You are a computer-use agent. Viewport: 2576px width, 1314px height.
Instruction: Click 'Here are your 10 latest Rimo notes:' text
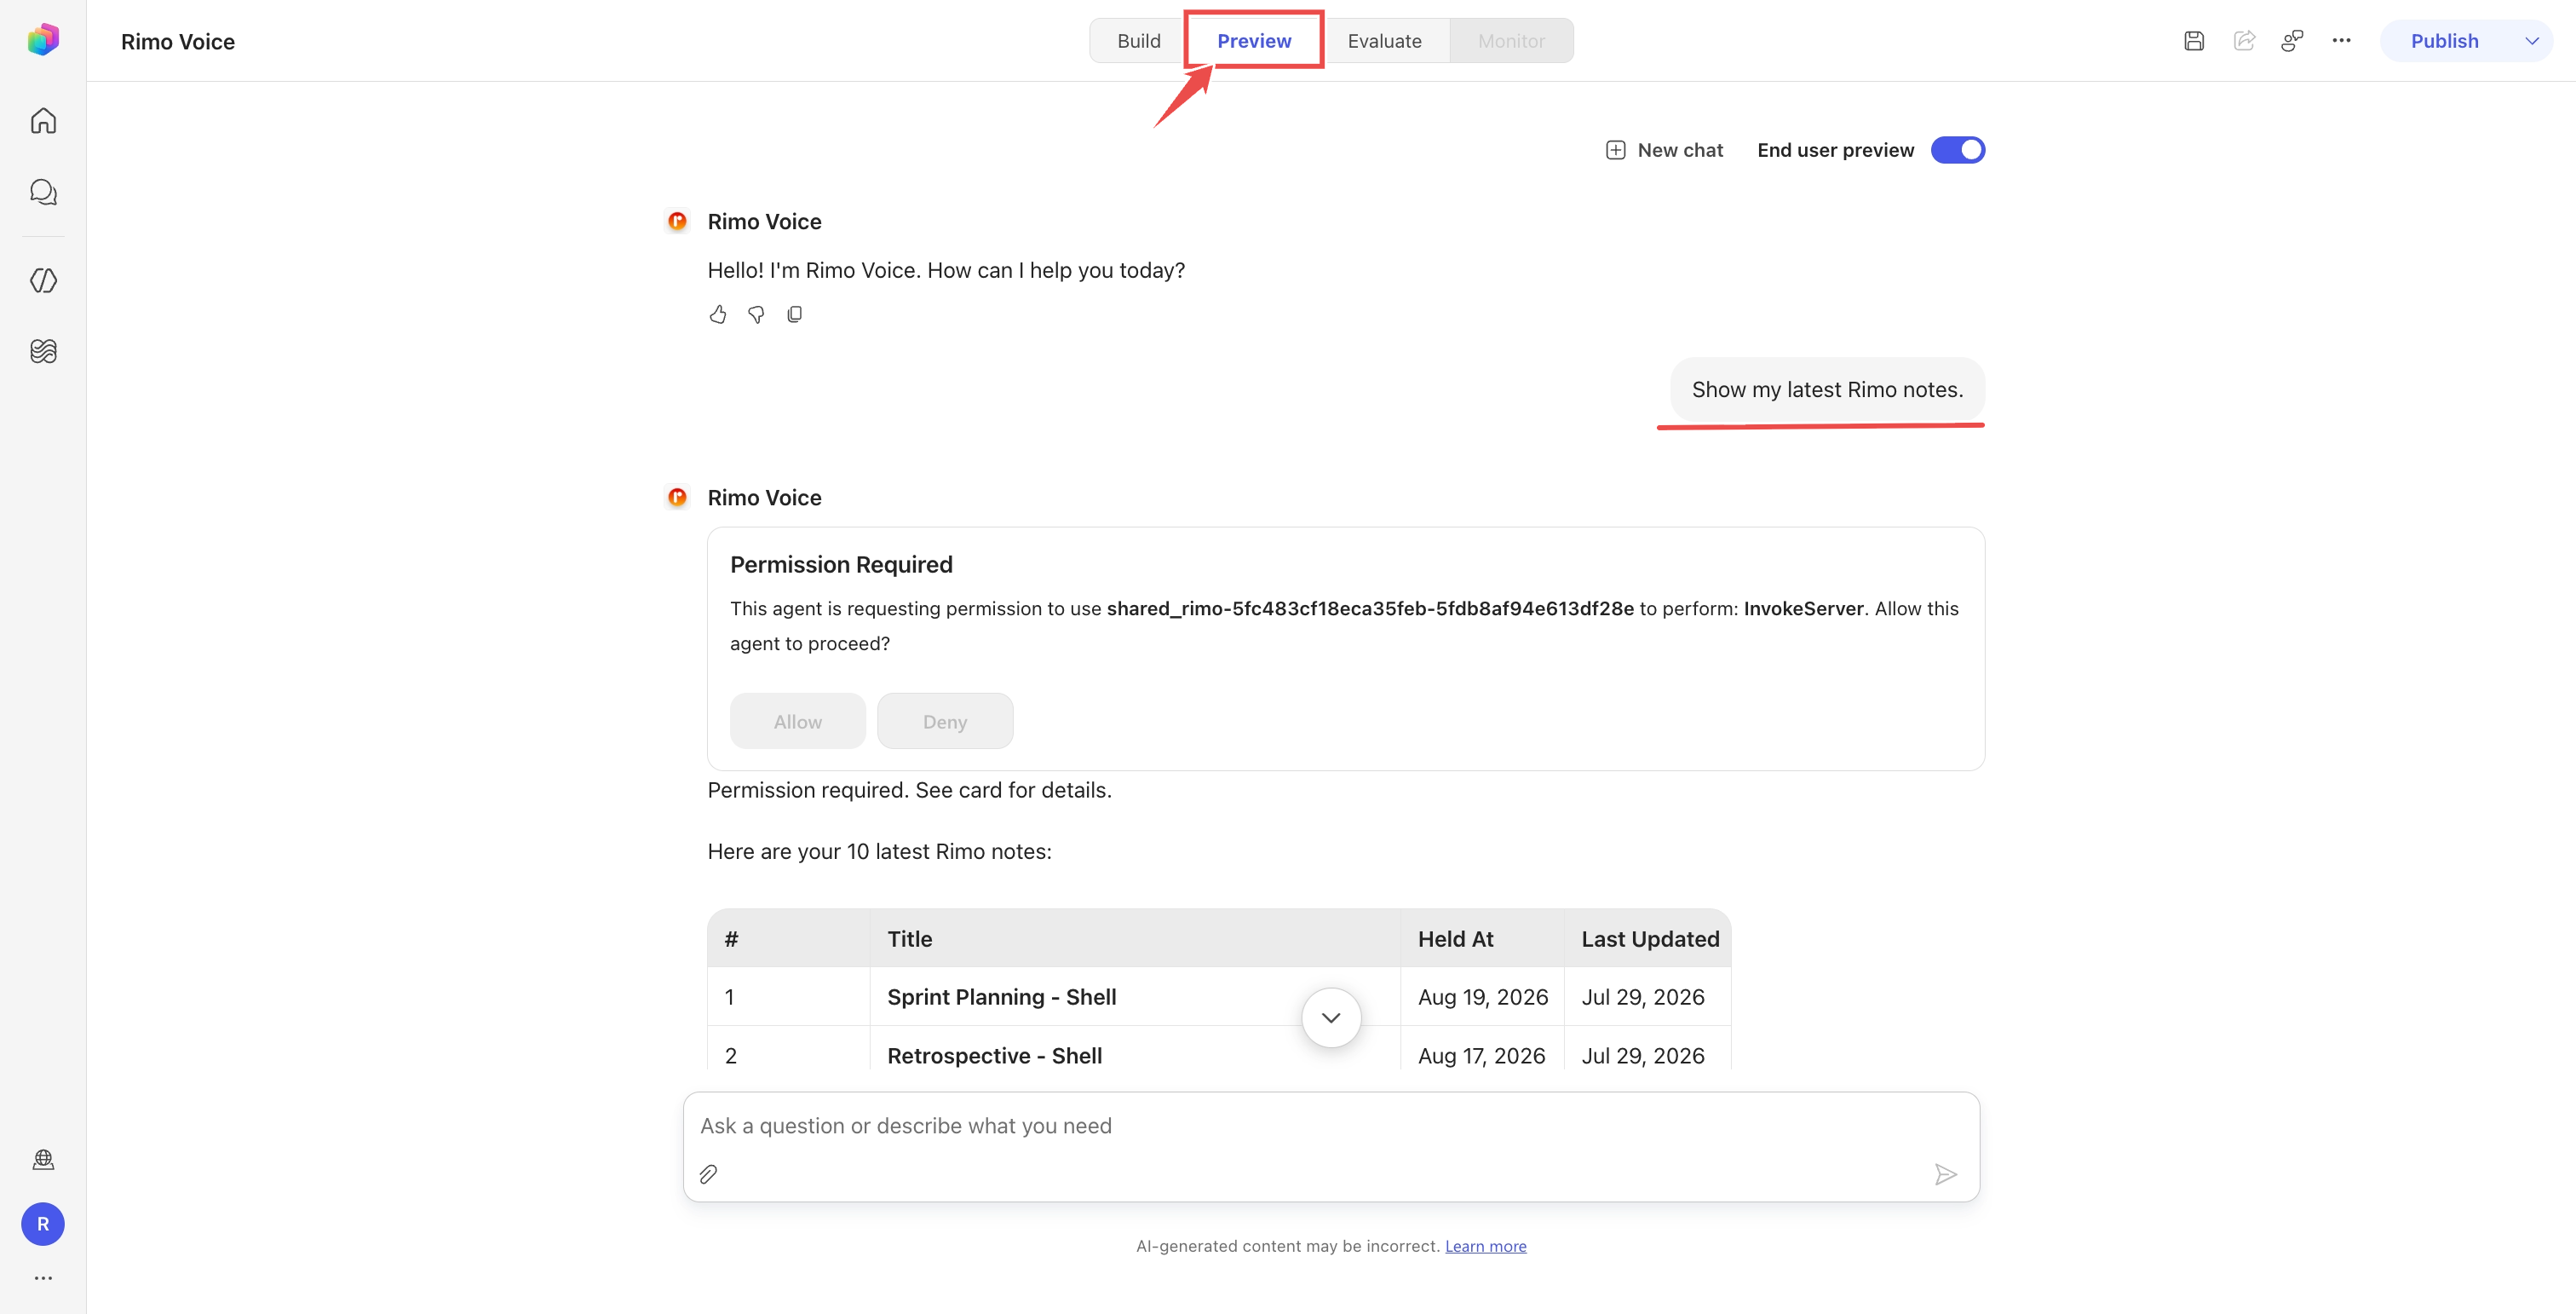[879, 852]
